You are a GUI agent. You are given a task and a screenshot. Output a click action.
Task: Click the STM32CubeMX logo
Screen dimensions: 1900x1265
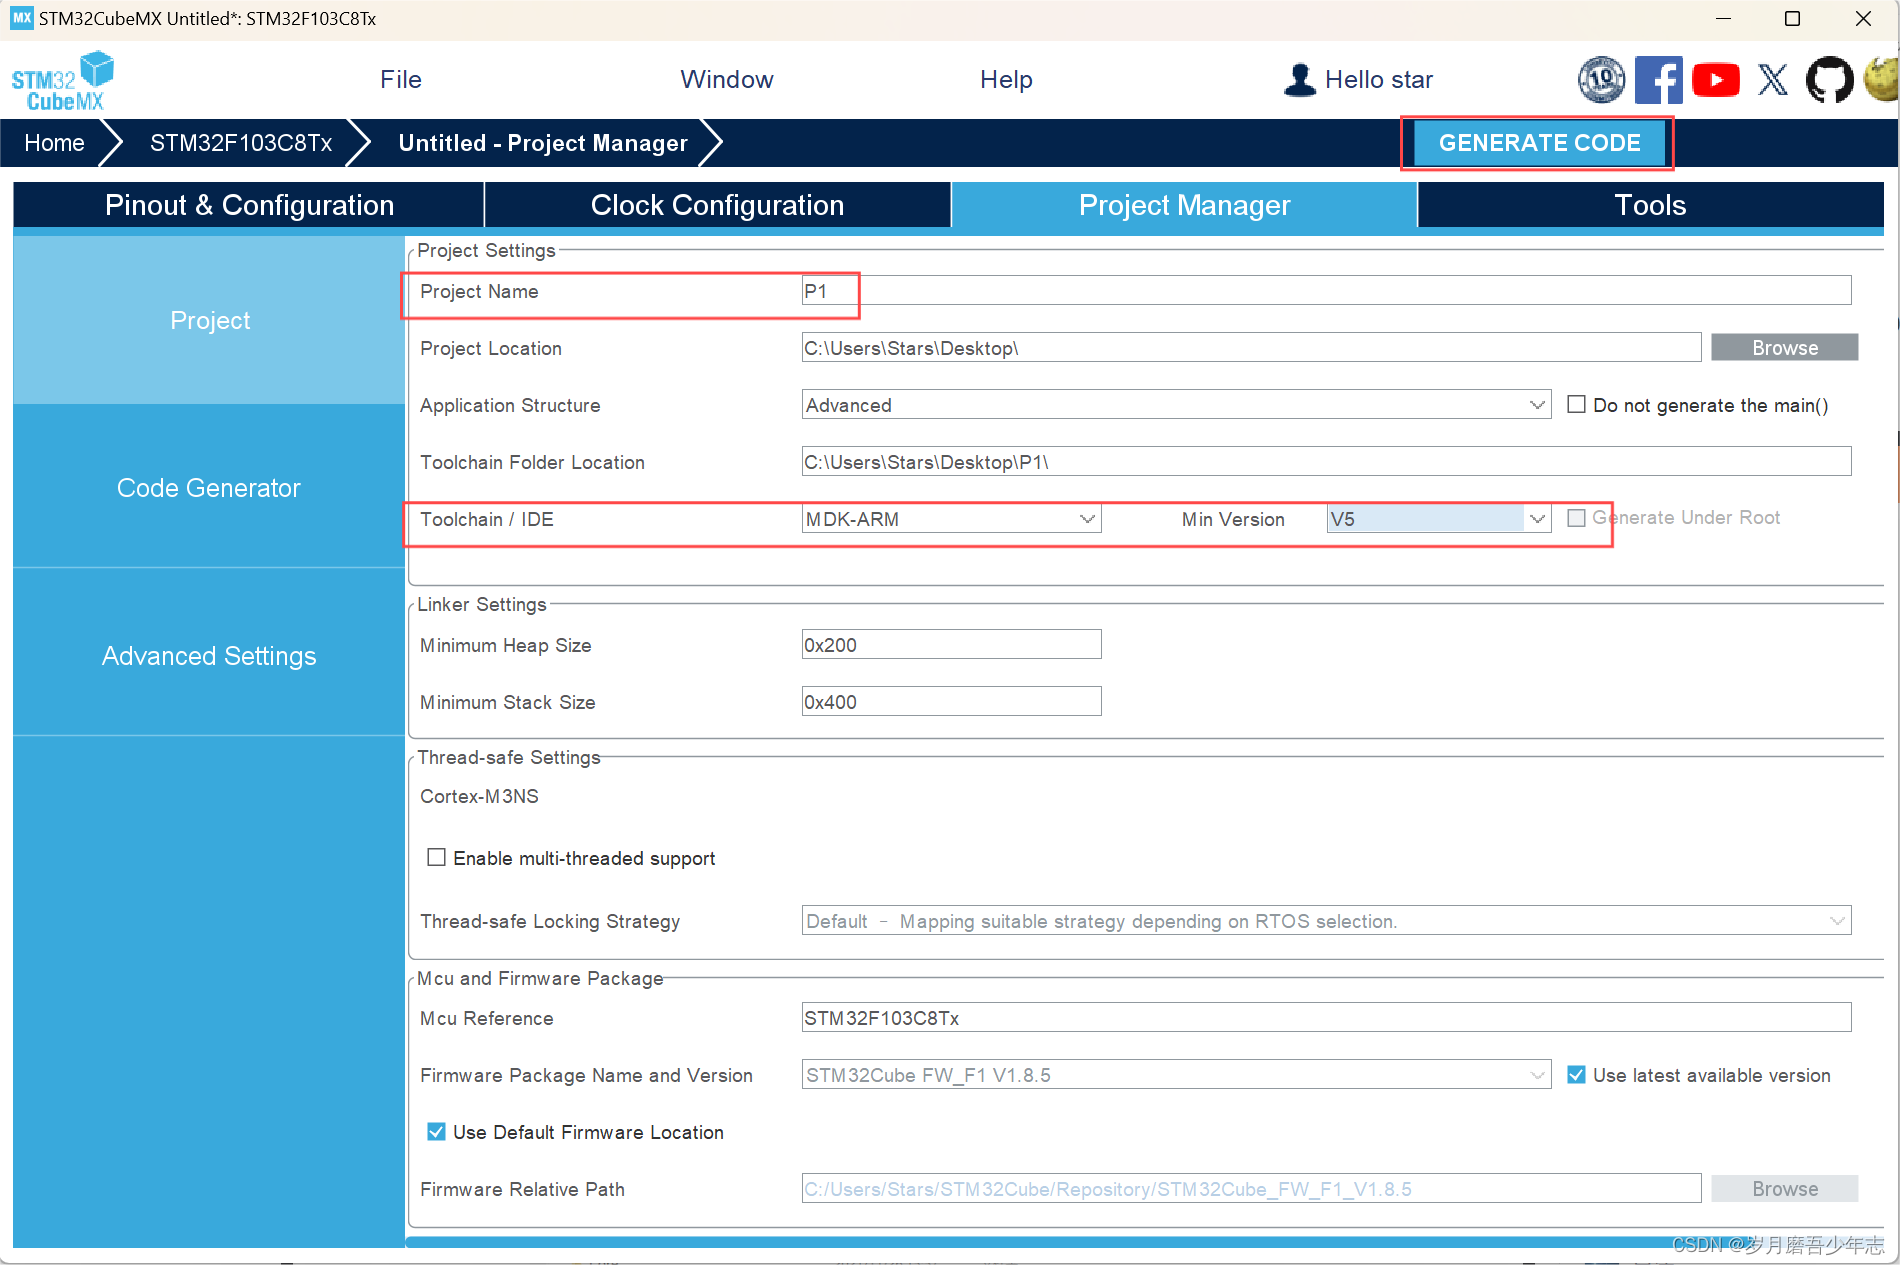(x=63, y=80)
